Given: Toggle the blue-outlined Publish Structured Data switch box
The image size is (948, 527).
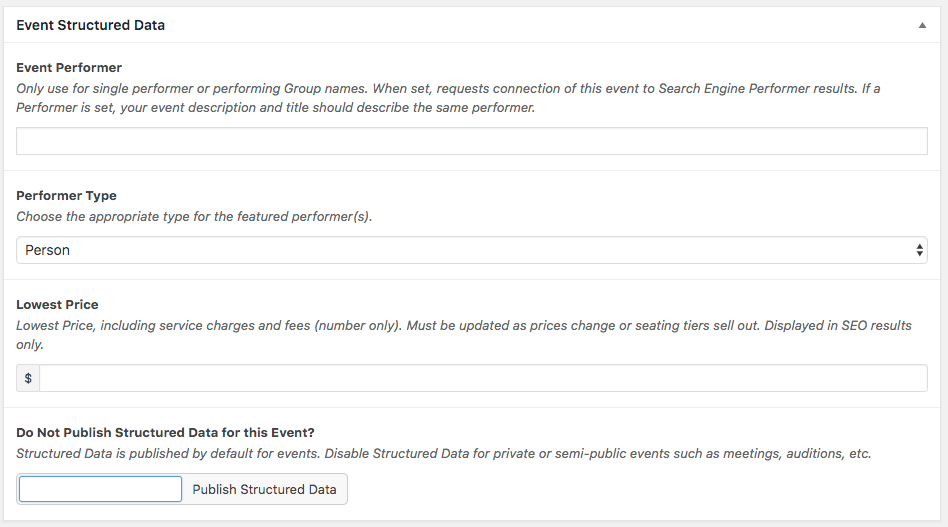Looking at the screenshot, I should [x=100, y=489].
